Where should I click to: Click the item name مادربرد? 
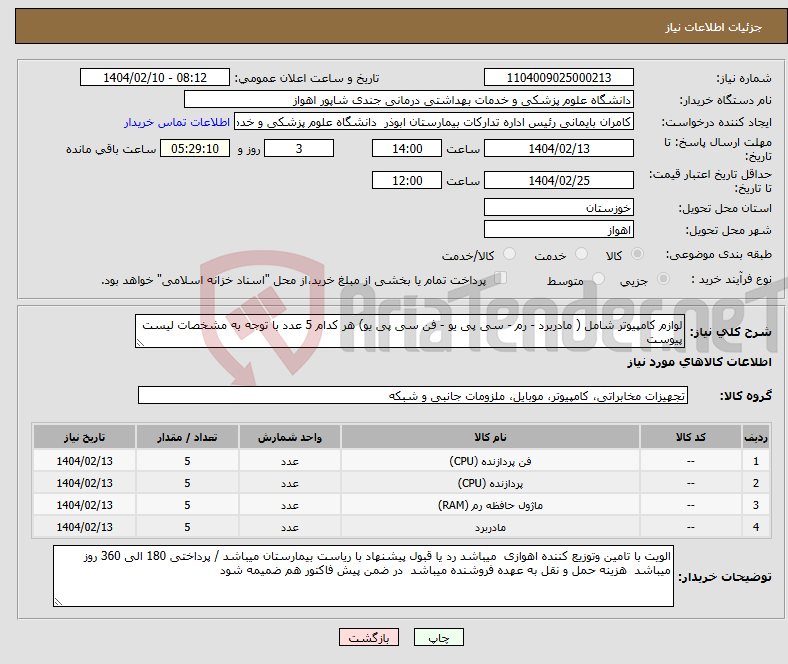point(490,527)
